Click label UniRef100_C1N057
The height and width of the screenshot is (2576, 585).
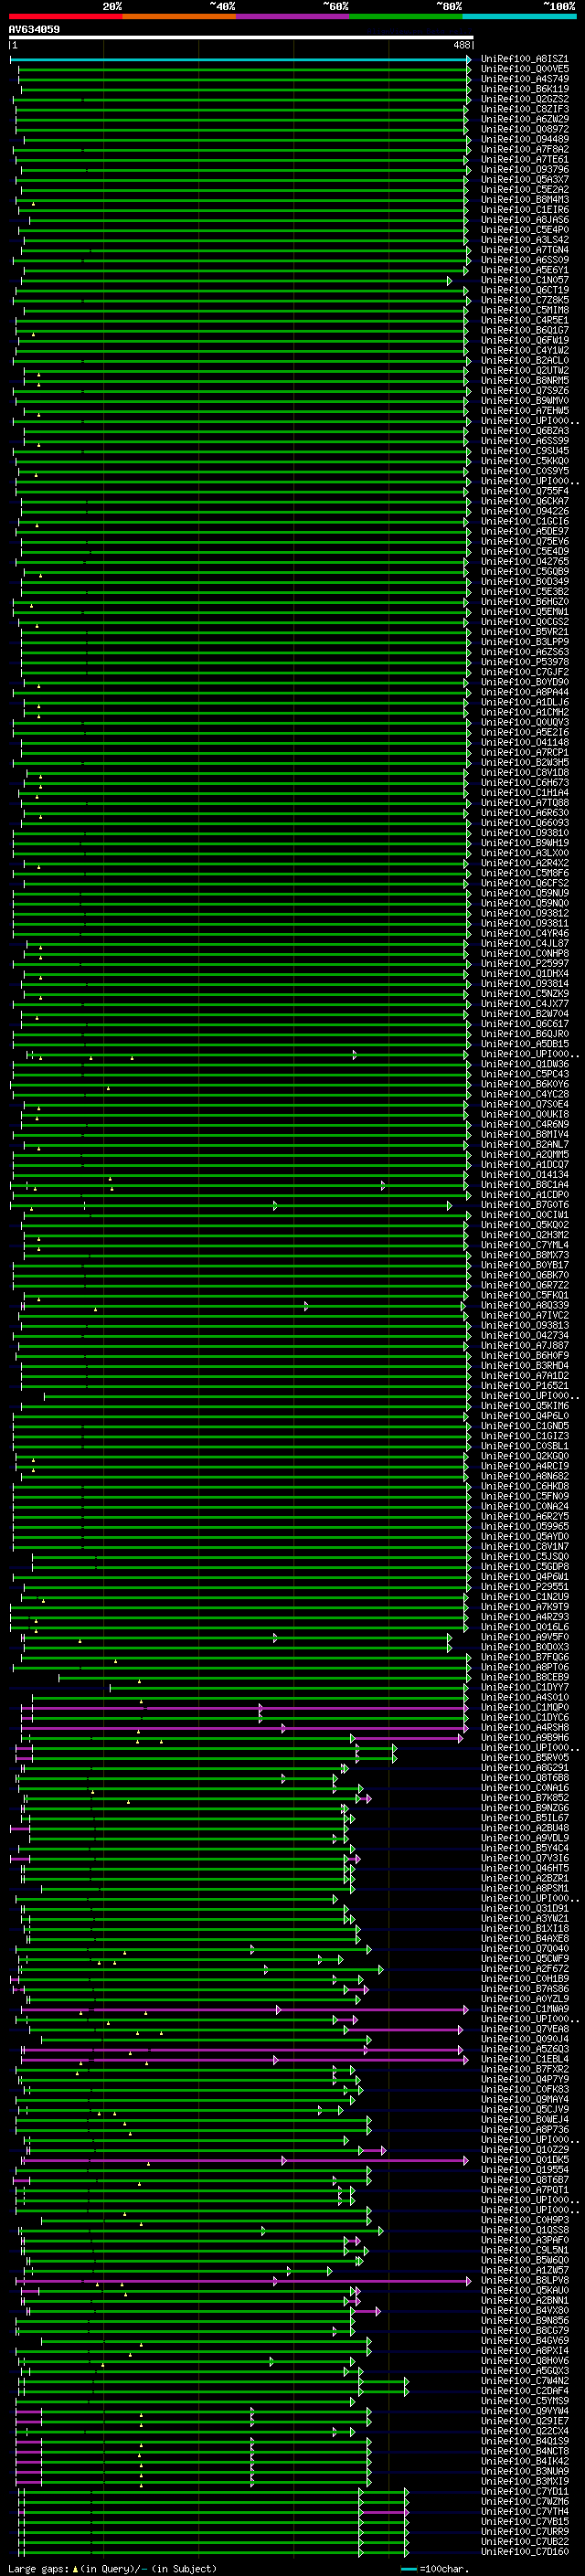[x=525, y=280]
